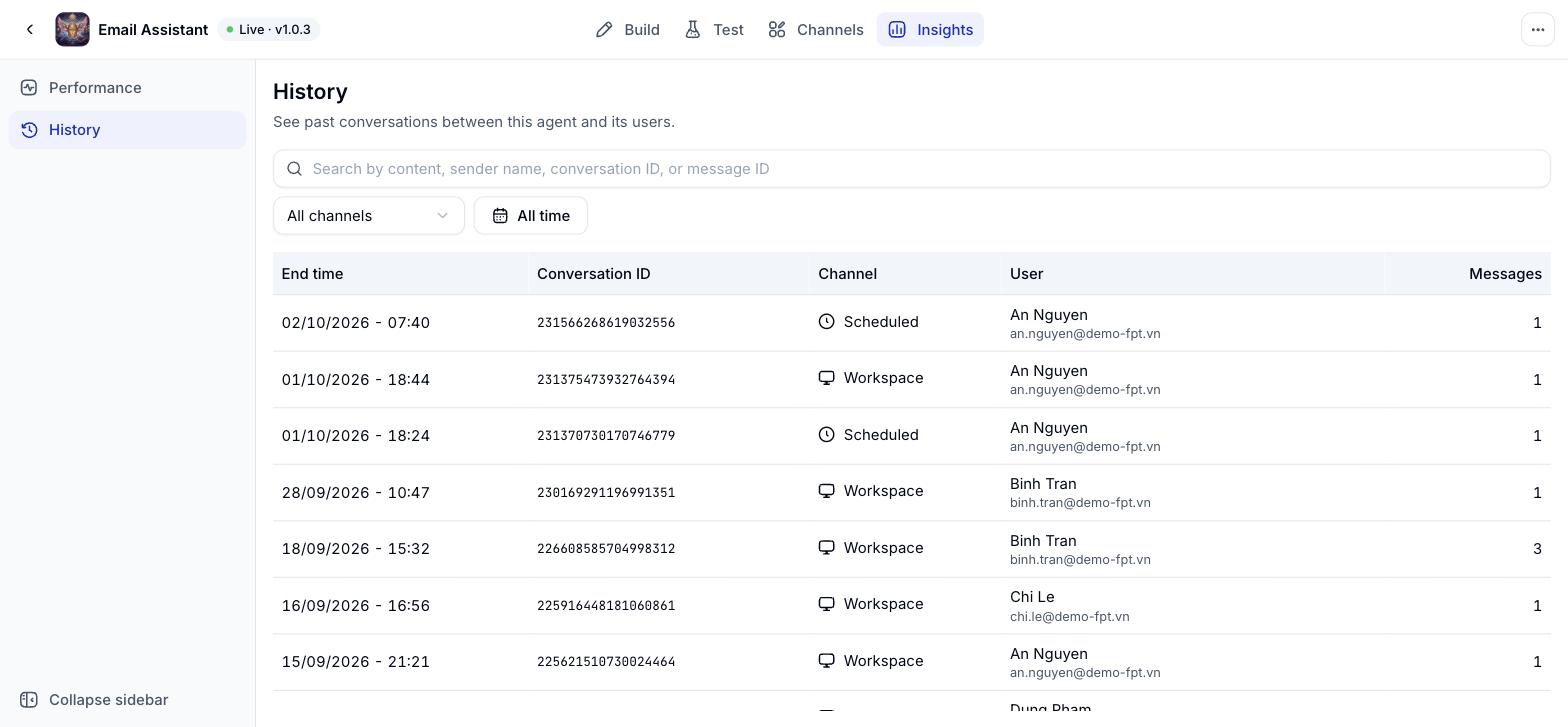
Task: Open the All channels dropdown
Action: (369, 216)
